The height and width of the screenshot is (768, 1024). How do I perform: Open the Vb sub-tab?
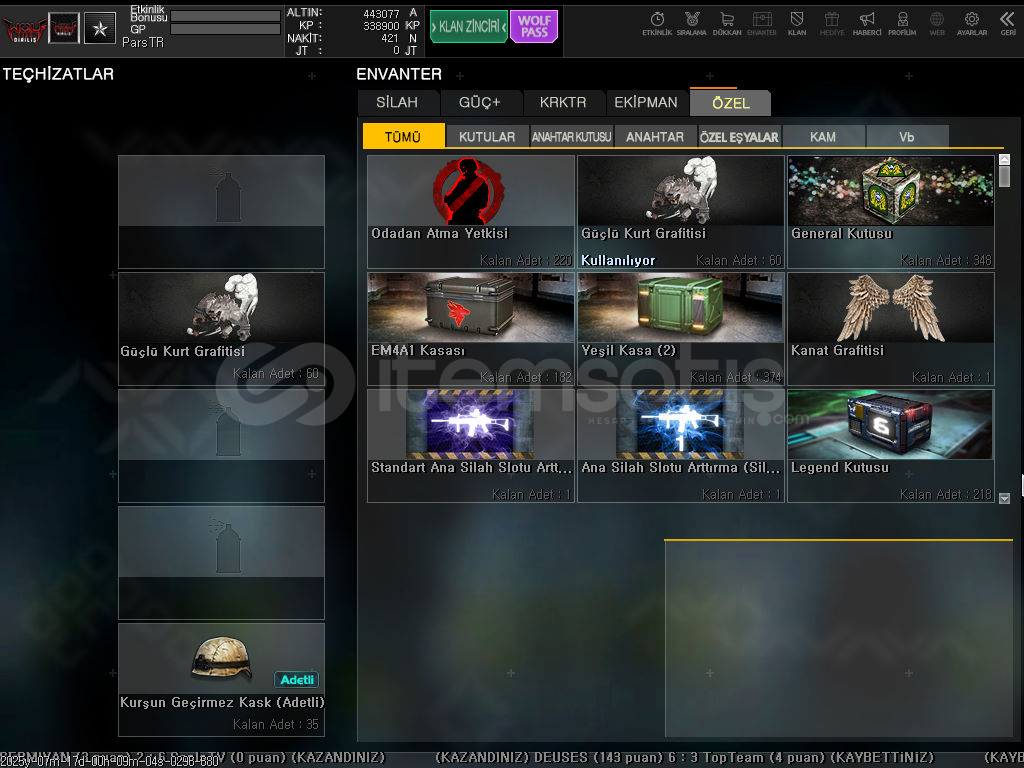click(x=906, y=136)
